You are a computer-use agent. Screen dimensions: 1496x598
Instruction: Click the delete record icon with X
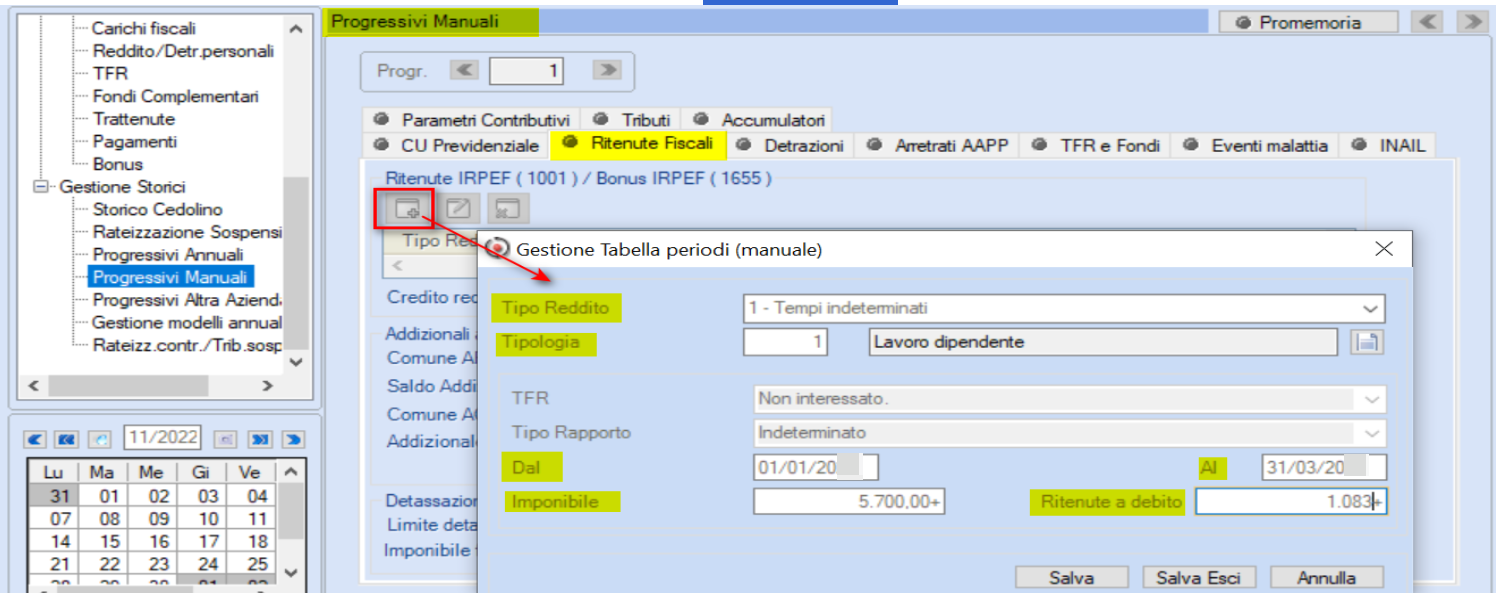[x=508, y=208]
